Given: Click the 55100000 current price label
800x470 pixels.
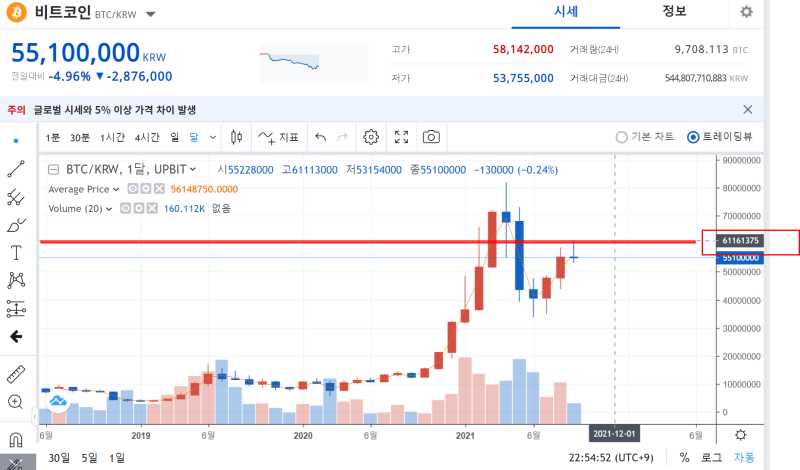Looking at the screenshot, I should click(x=740, y=258).
